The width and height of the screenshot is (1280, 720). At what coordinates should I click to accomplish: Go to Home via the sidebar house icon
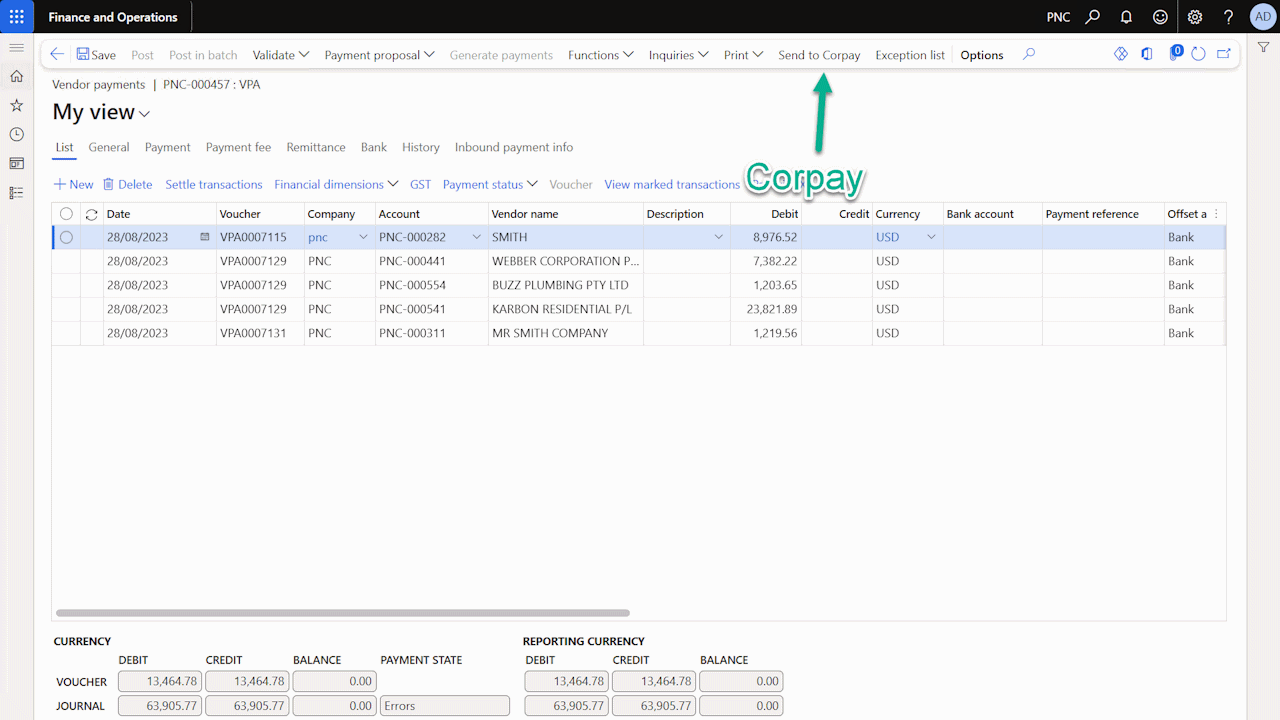16,75
